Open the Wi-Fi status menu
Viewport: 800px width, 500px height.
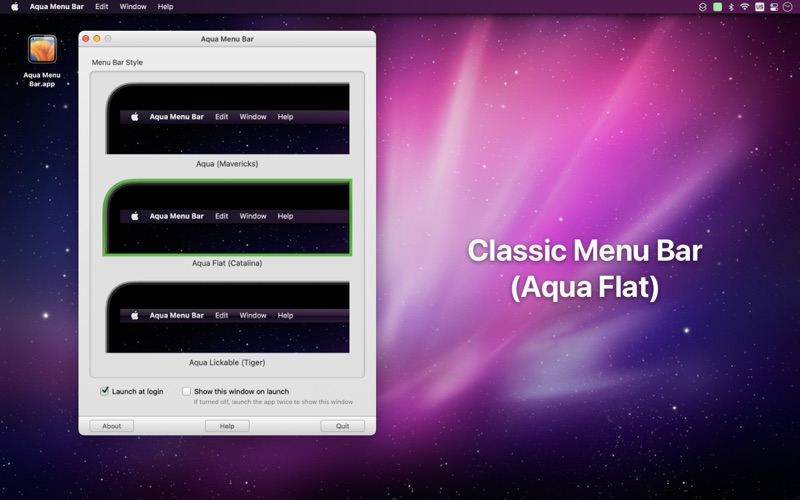[x=745, y=7]
